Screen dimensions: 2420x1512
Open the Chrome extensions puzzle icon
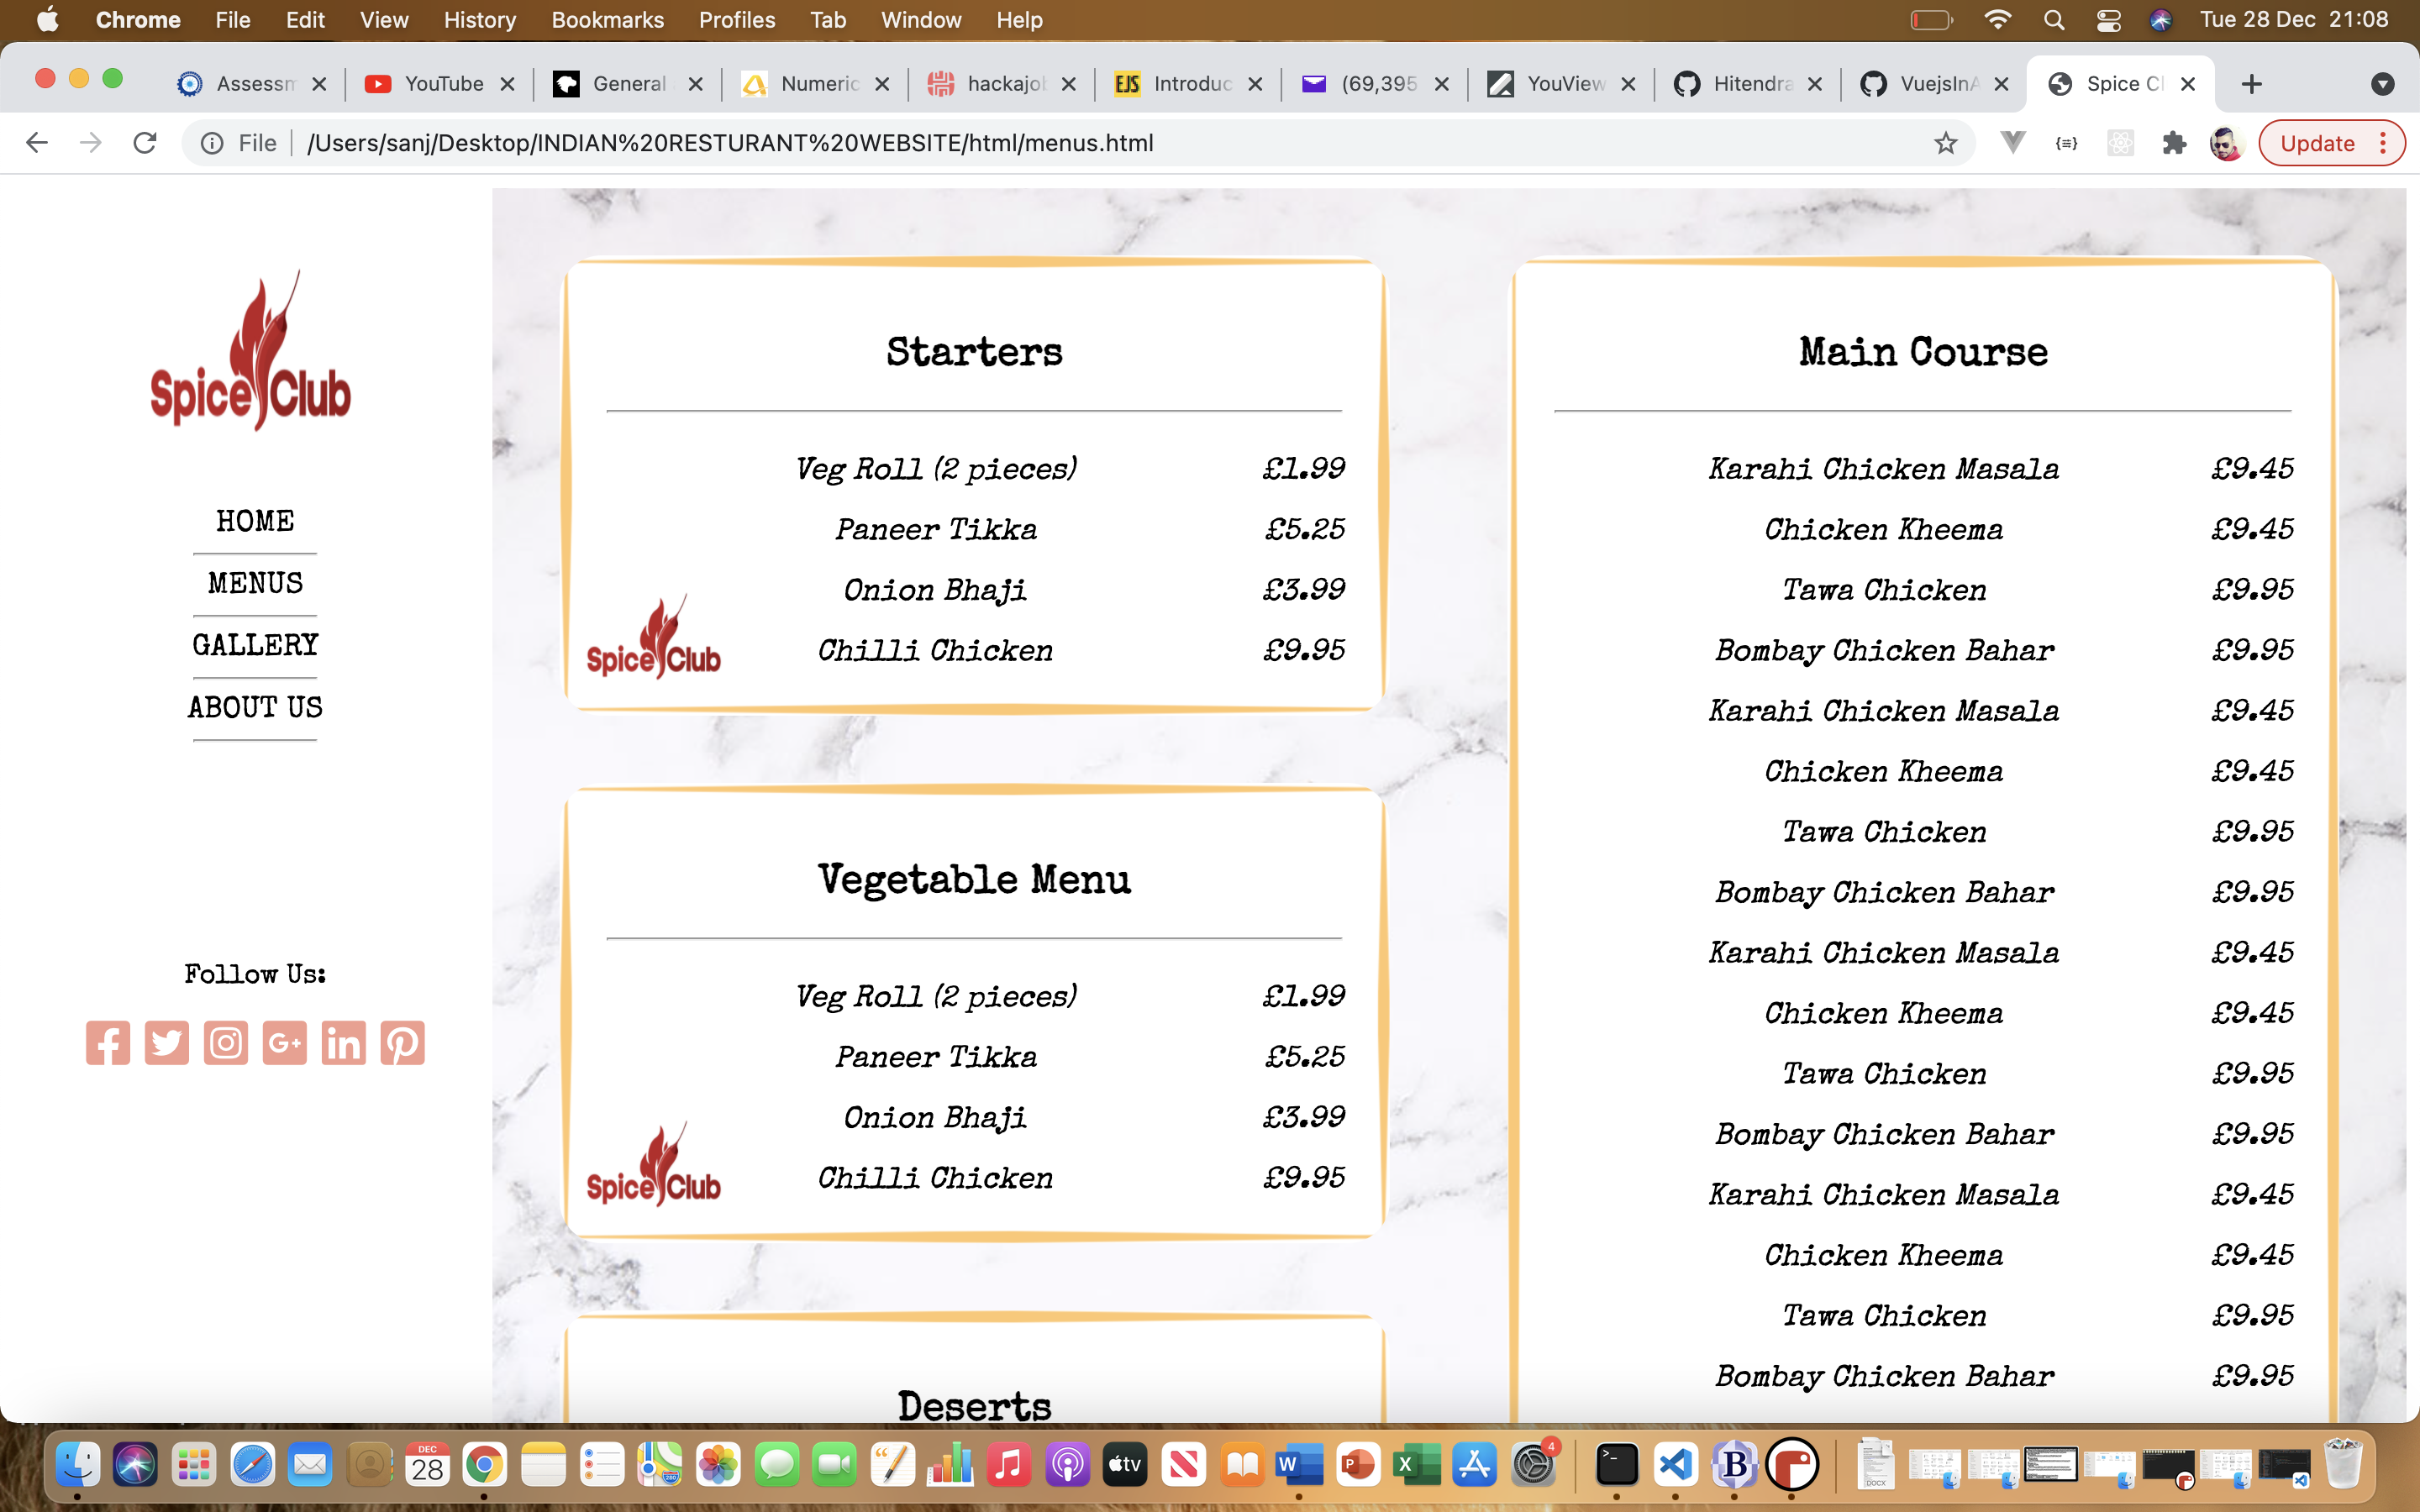click(2174, 142)
